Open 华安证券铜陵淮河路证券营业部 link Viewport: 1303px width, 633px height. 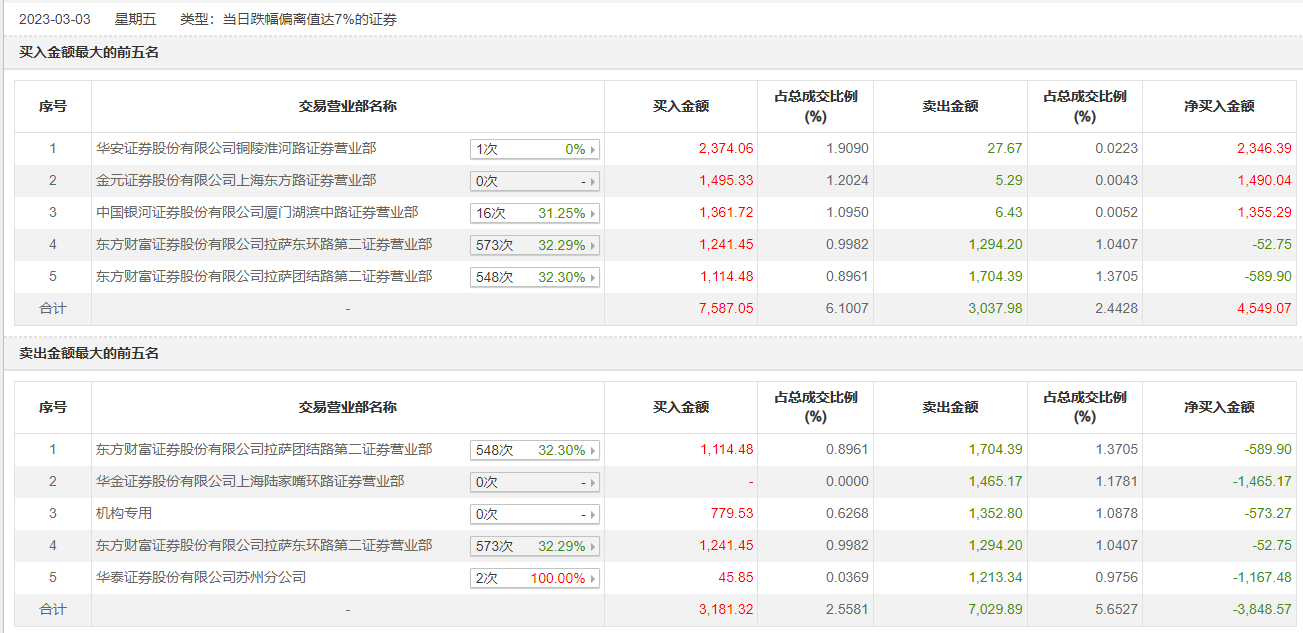coord(236,148)
